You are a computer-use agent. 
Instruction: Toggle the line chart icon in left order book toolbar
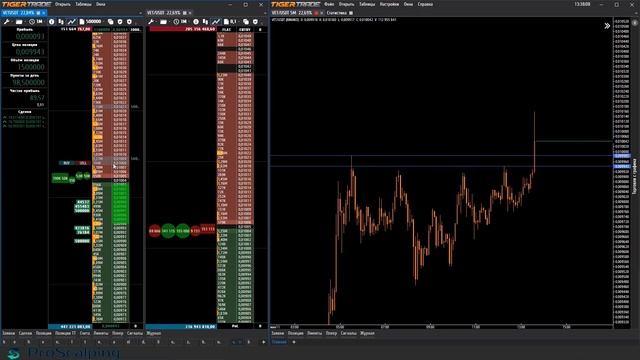[x=71, y=22]
